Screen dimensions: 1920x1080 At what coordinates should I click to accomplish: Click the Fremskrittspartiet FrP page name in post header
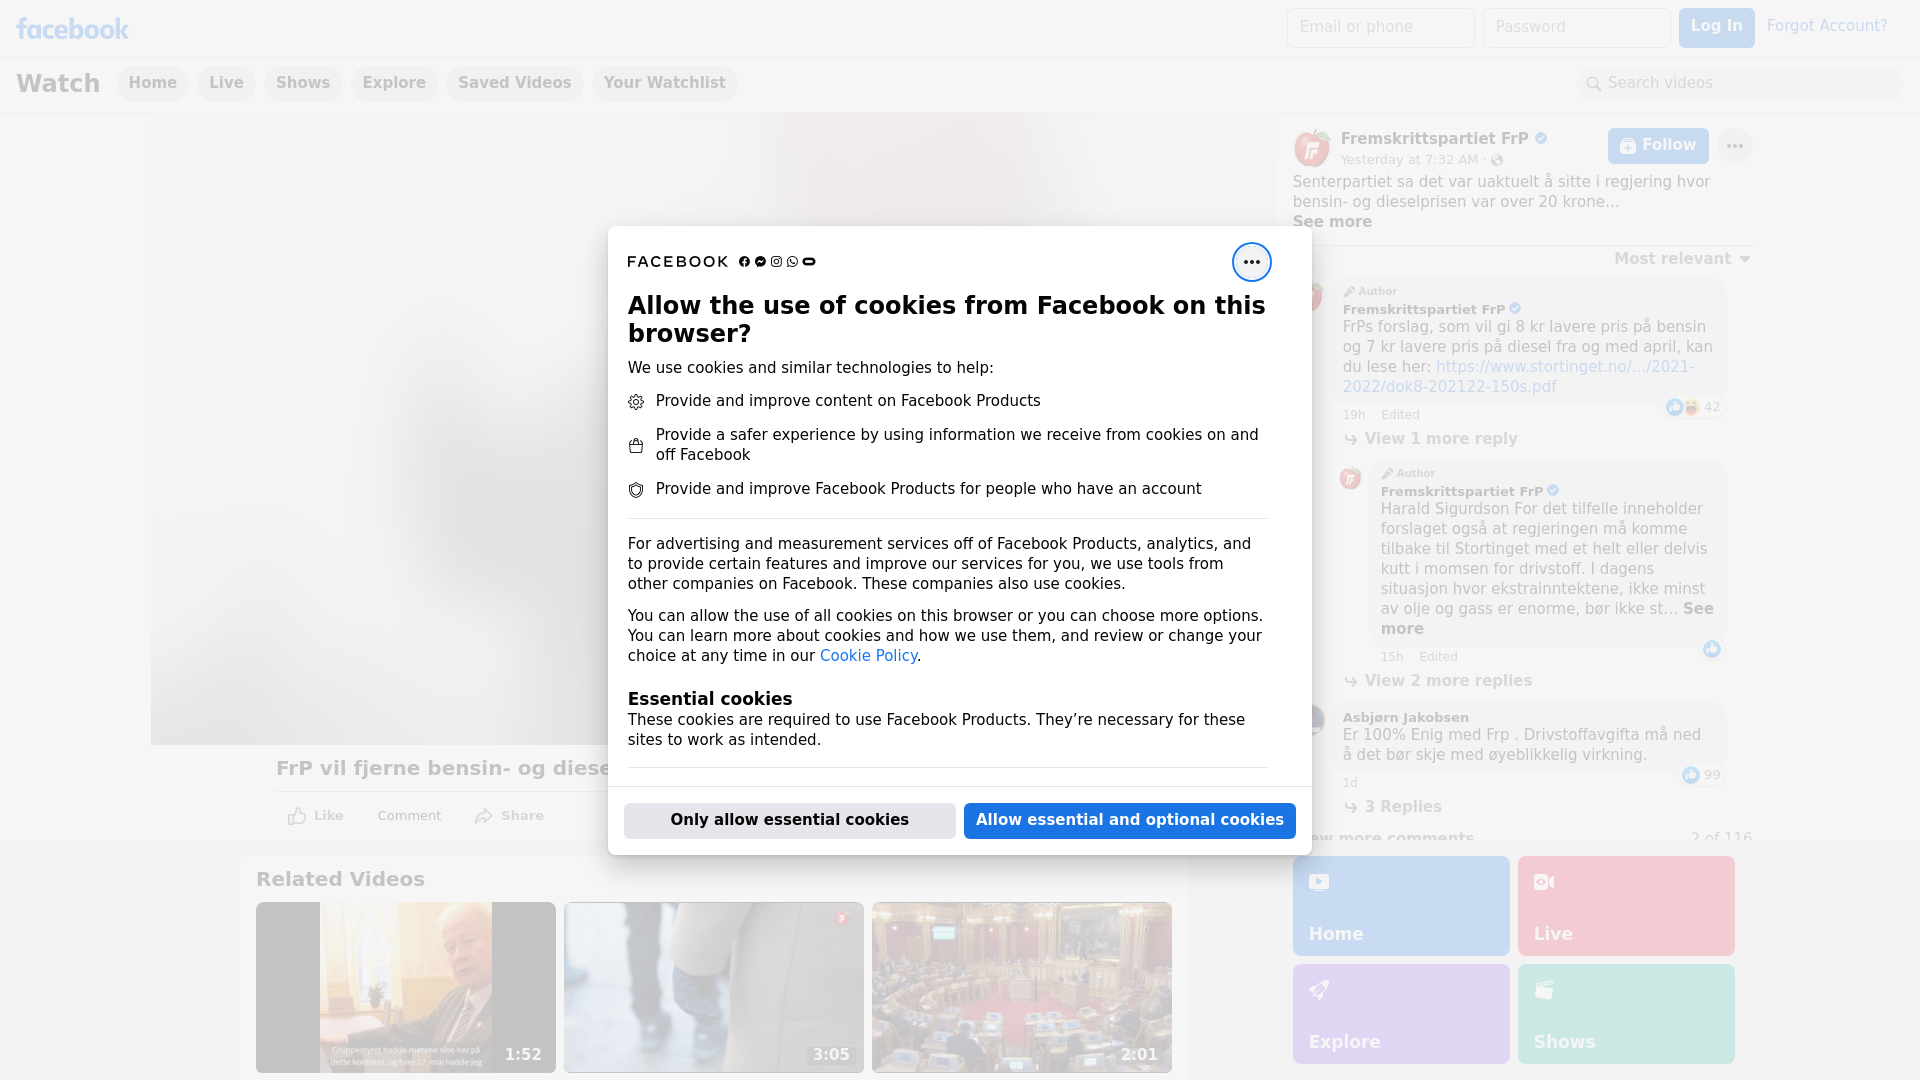tap(1434, 139)
